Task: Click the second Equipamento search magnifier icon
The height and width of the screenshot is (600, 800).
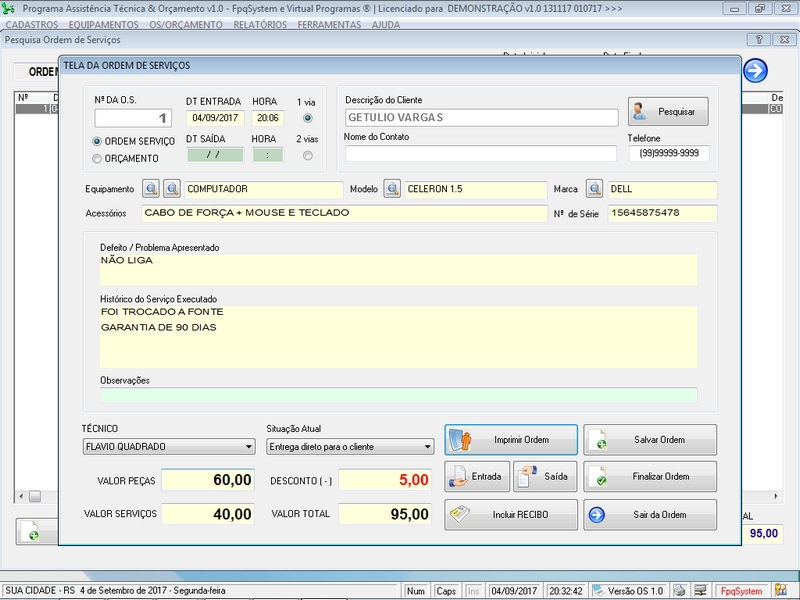Action: pos(172,189)
